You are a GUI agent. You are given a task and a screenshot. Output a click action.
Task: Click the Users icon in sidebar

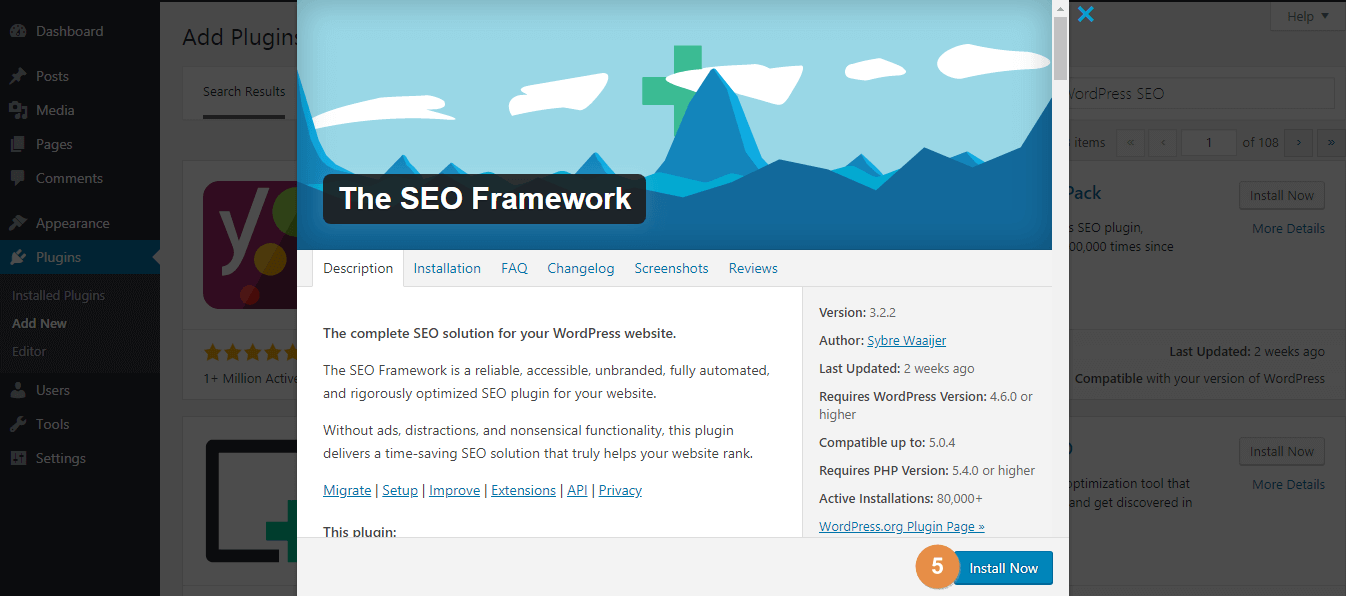coord(18,390)
